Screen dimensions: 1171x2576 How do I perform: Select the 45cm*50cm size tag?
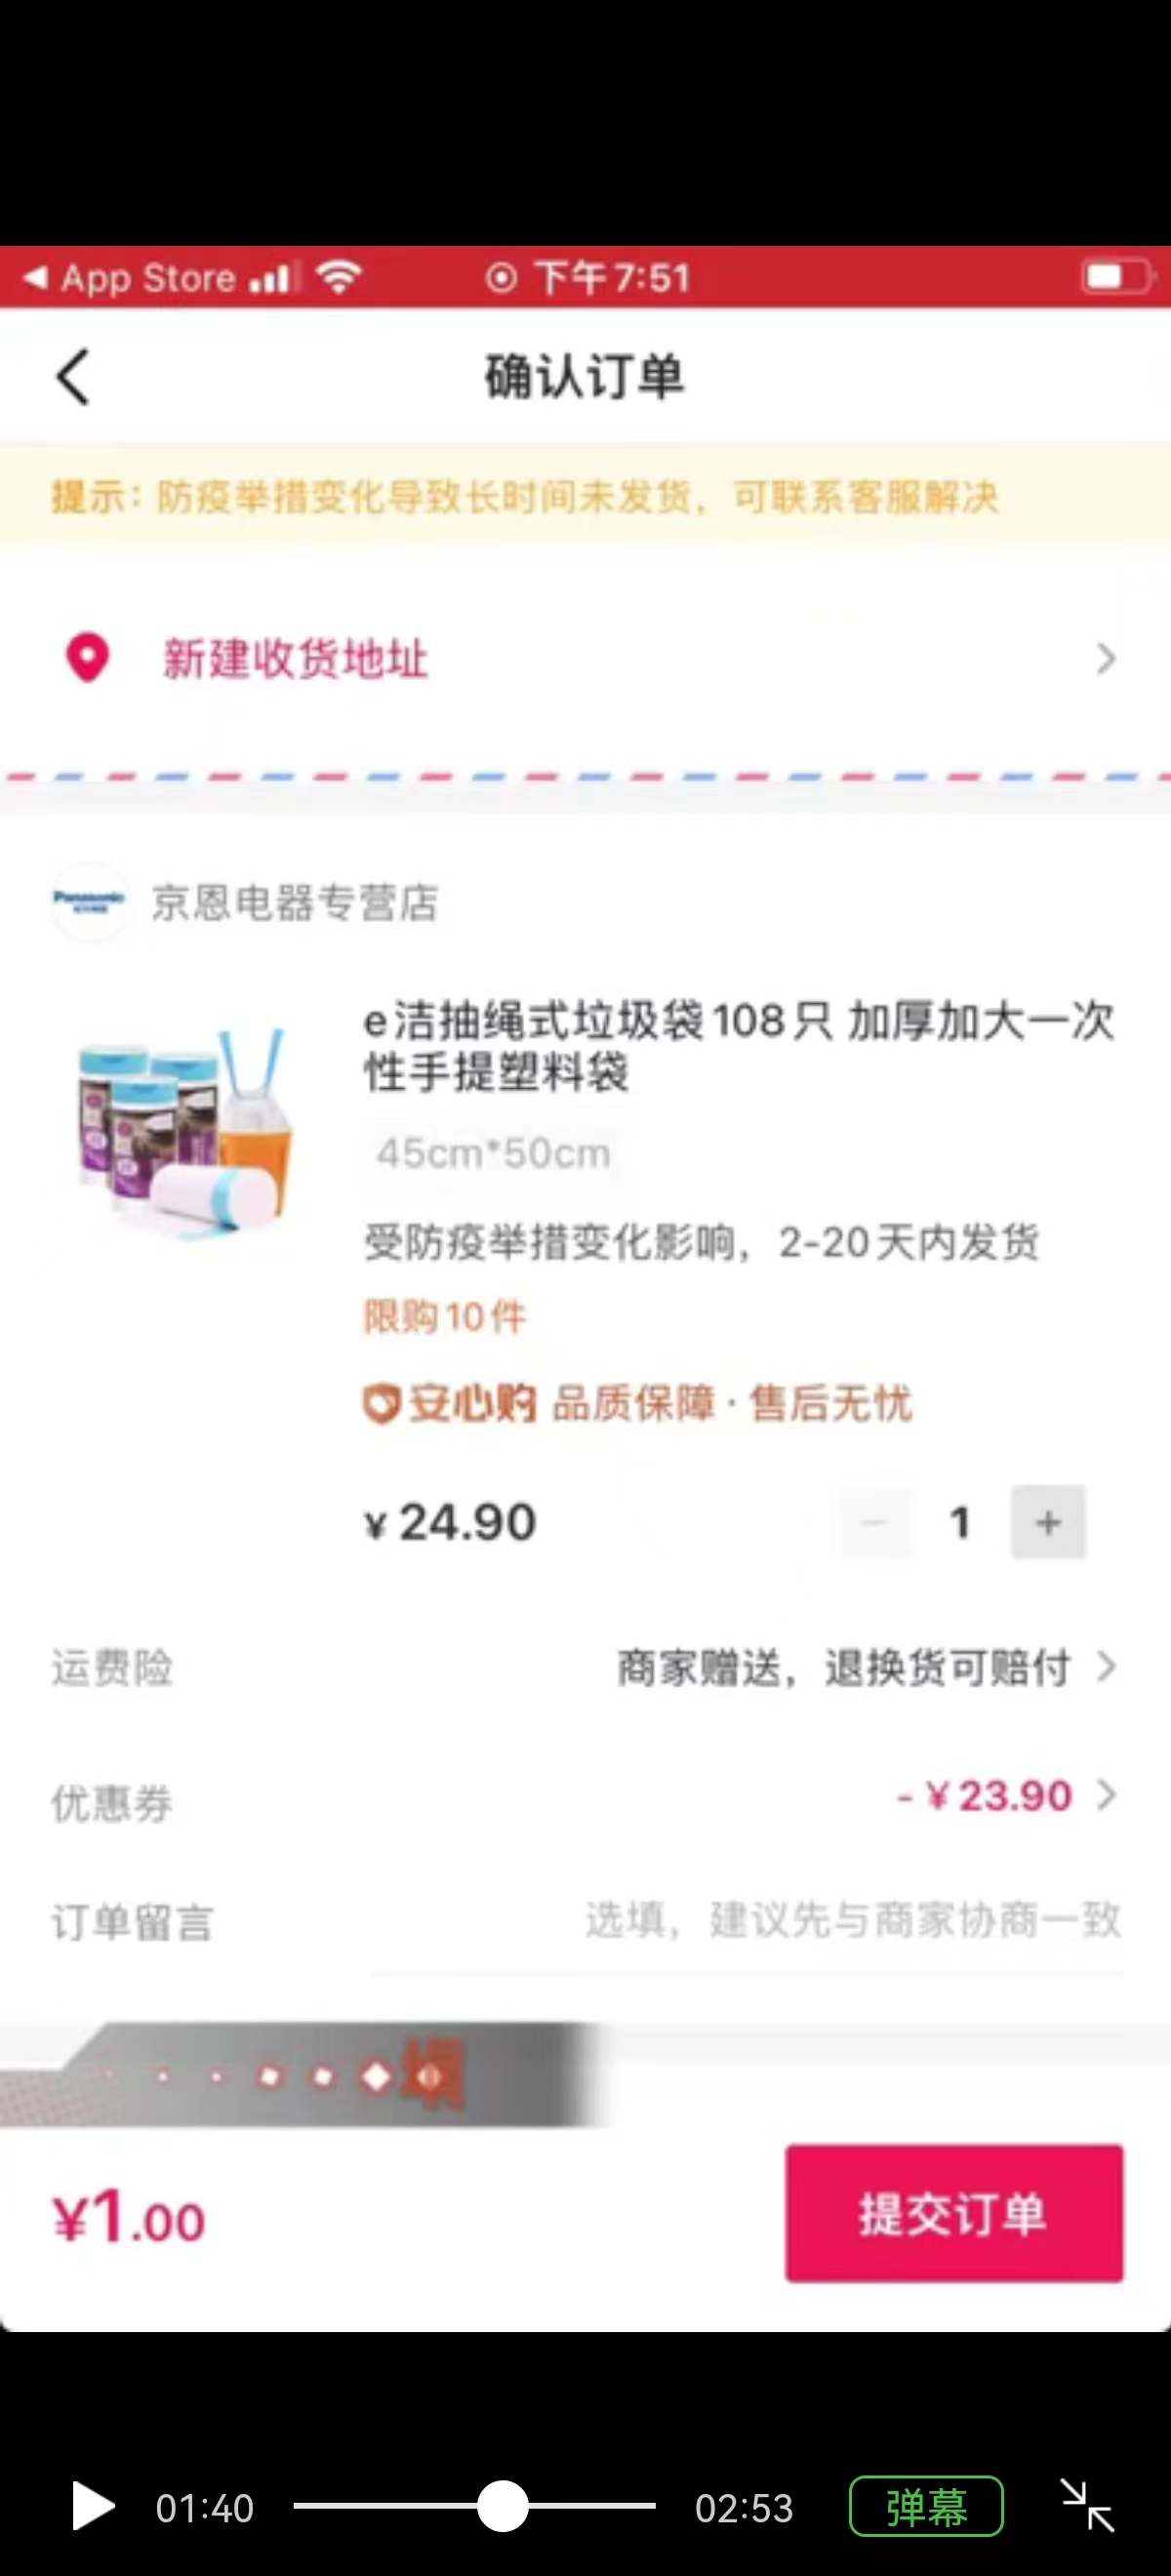[493, 1153]
